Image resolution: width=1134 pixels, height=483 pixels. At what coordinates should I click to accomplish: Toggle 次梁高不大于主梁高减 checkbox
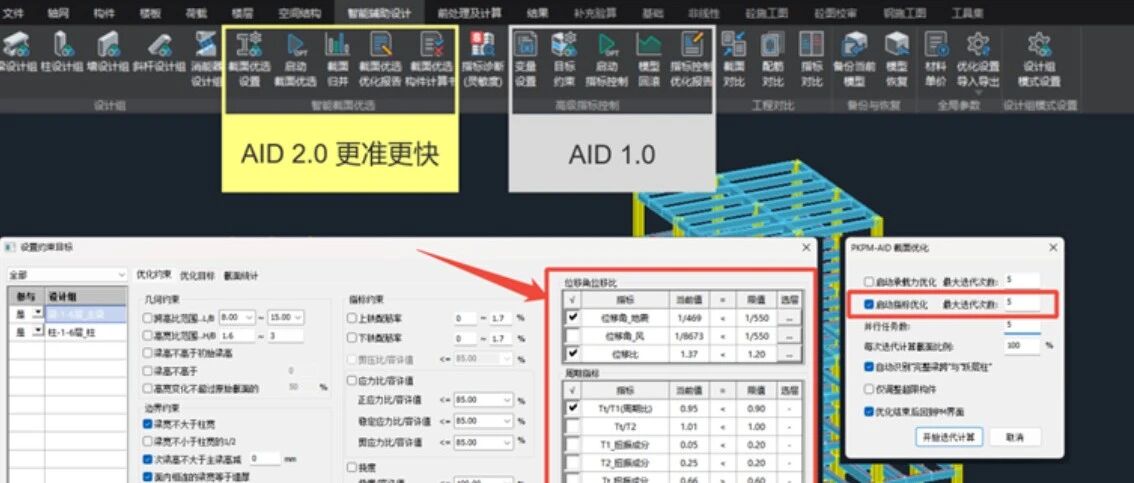point(148,459)
